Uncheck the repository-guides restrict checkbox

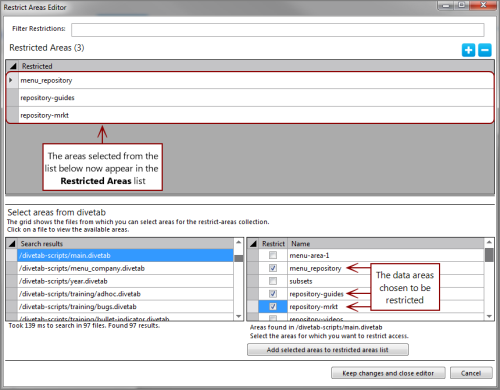point(273,294)
